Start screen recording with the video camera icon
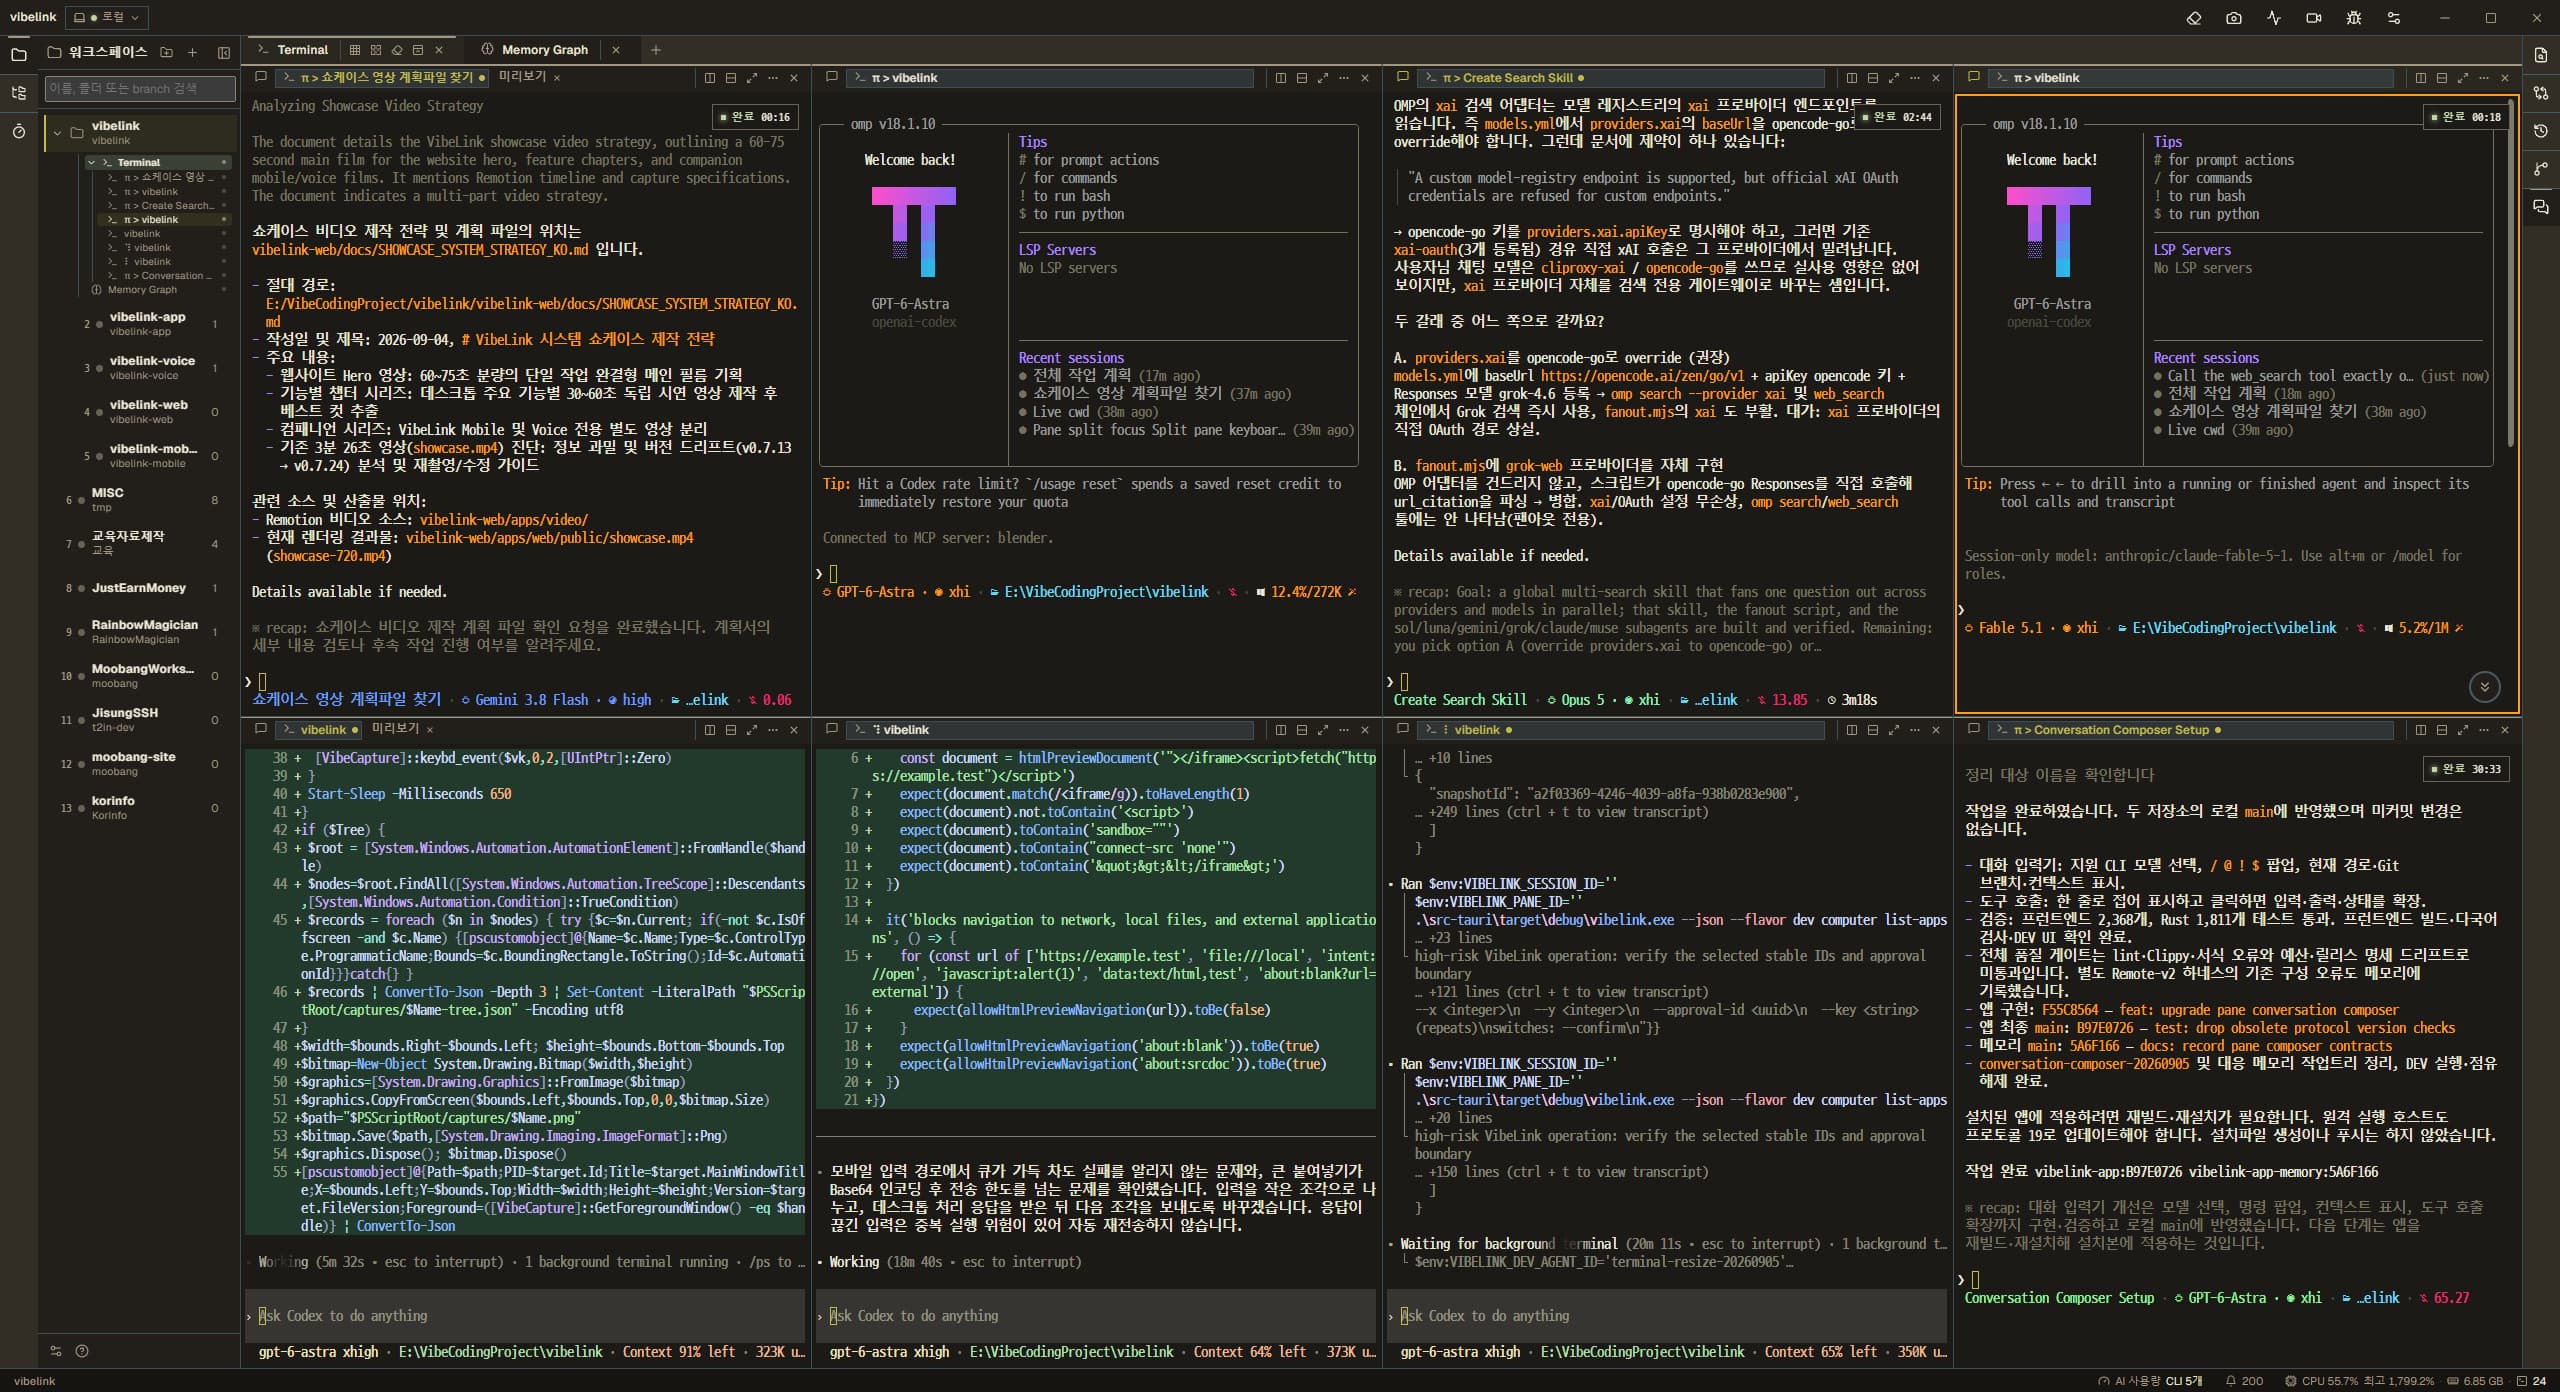 point(2313,18)
